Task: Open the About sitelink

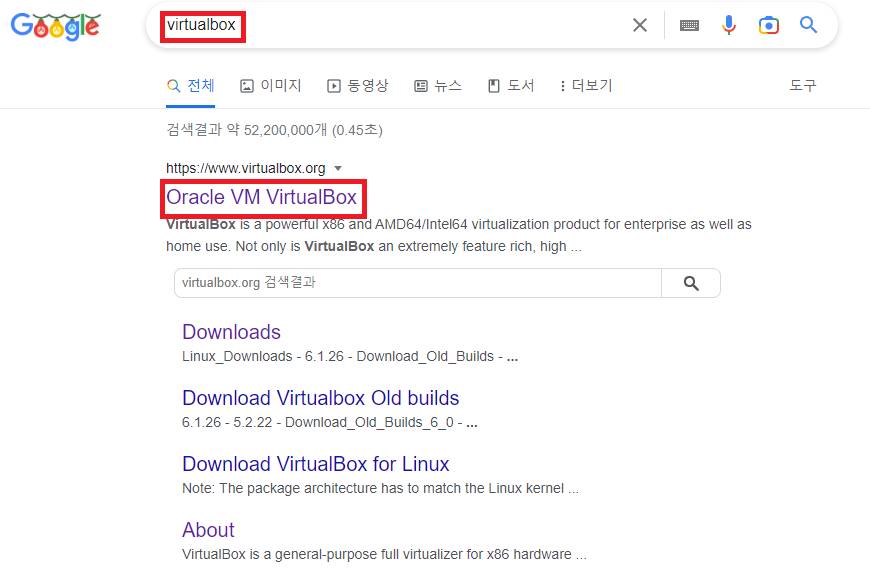Action: [209, 530]
